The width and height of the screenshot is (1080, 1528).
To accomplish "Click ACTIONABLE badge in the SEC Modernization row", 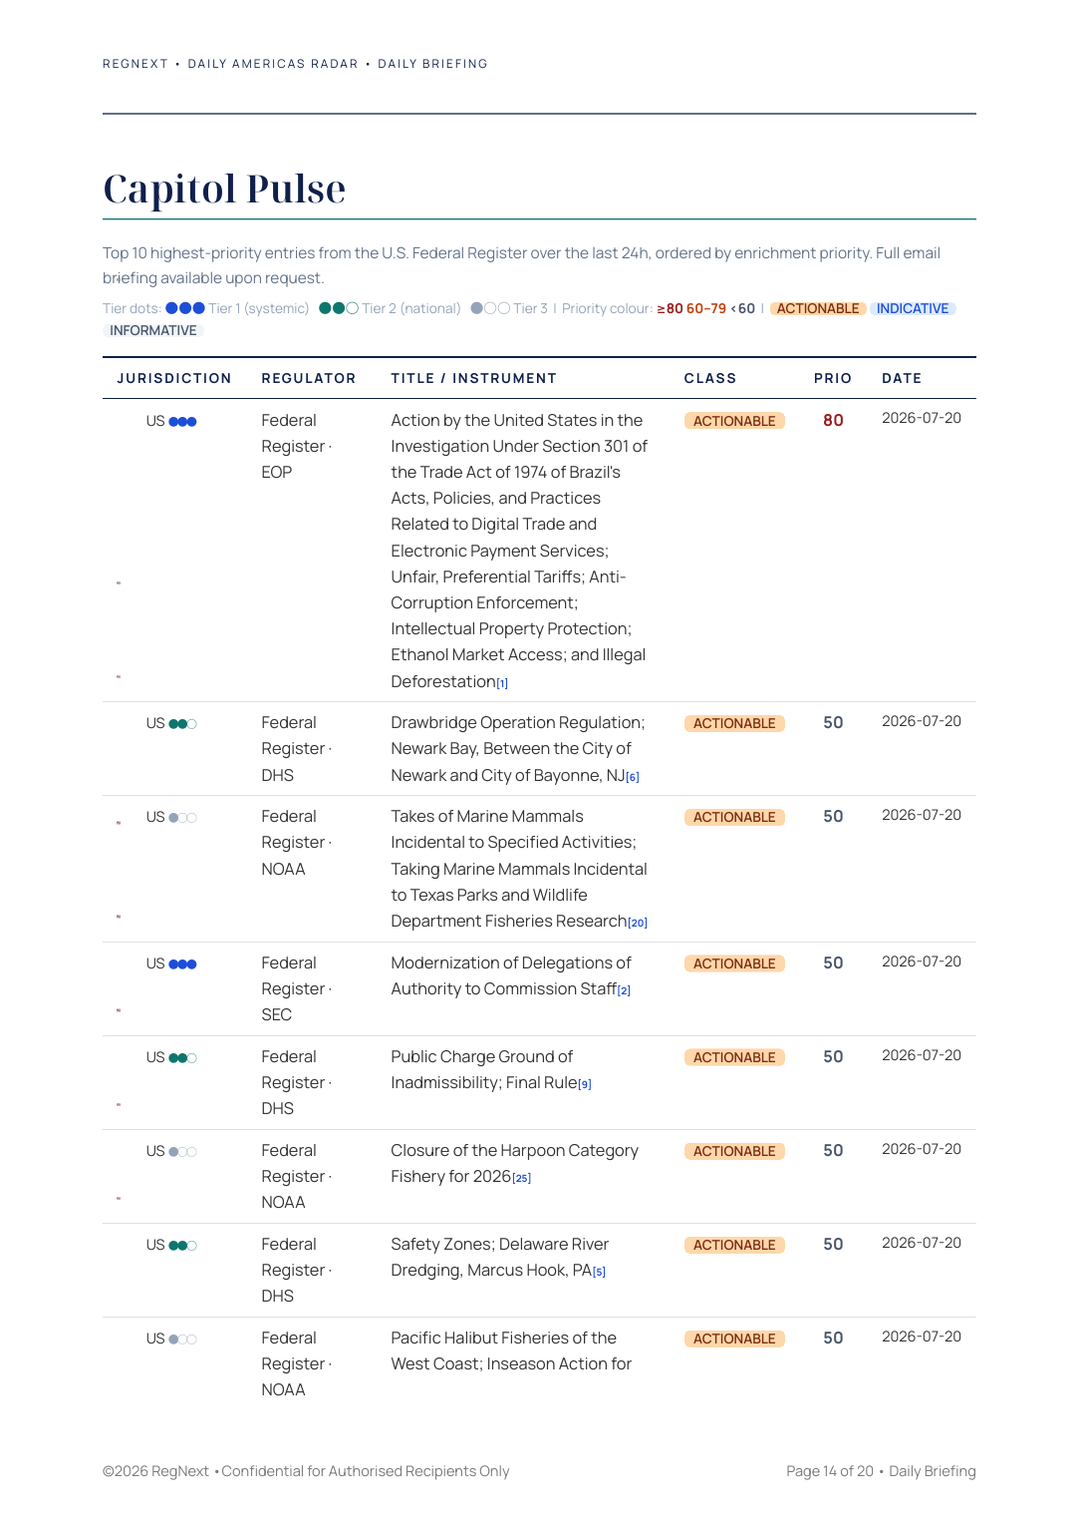I will tap(735, 964).
